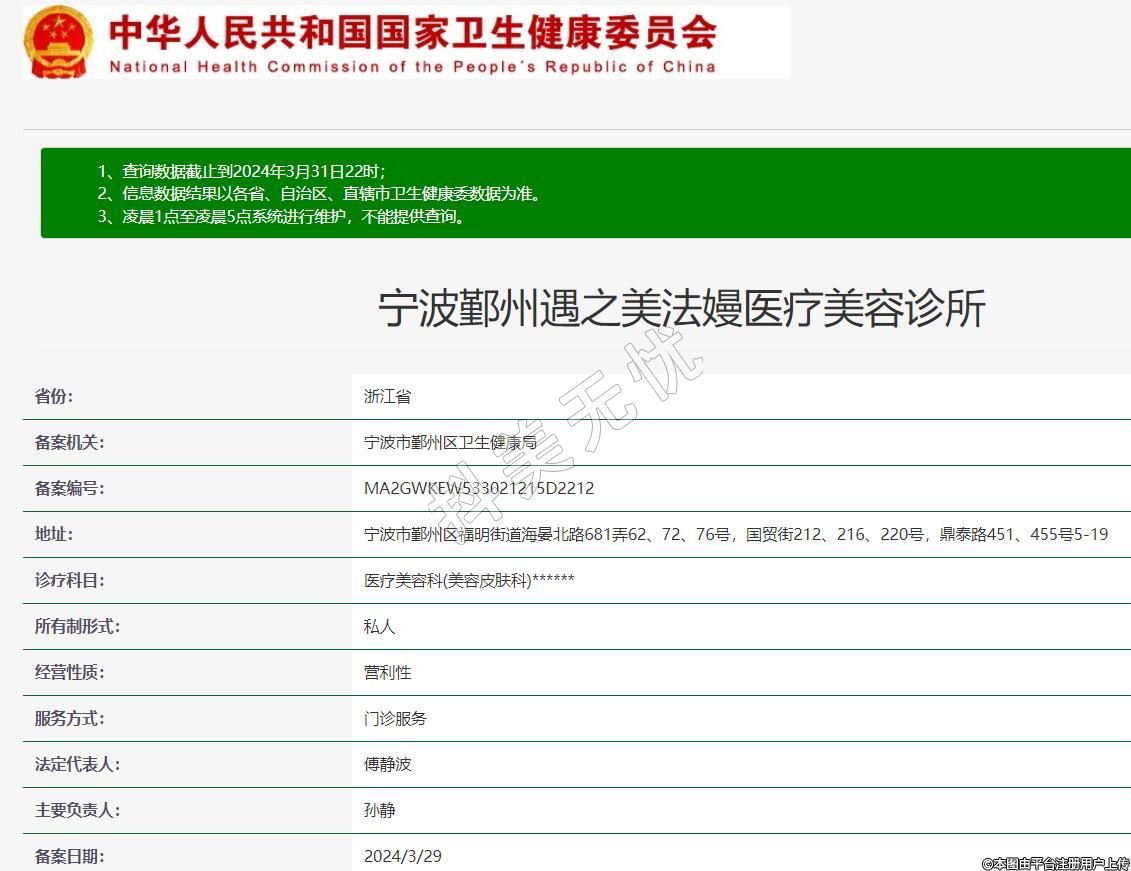Click the Chinese commission title in header
The height and width of the screenshot is (871, 1131).
click(x=412, y=32)
